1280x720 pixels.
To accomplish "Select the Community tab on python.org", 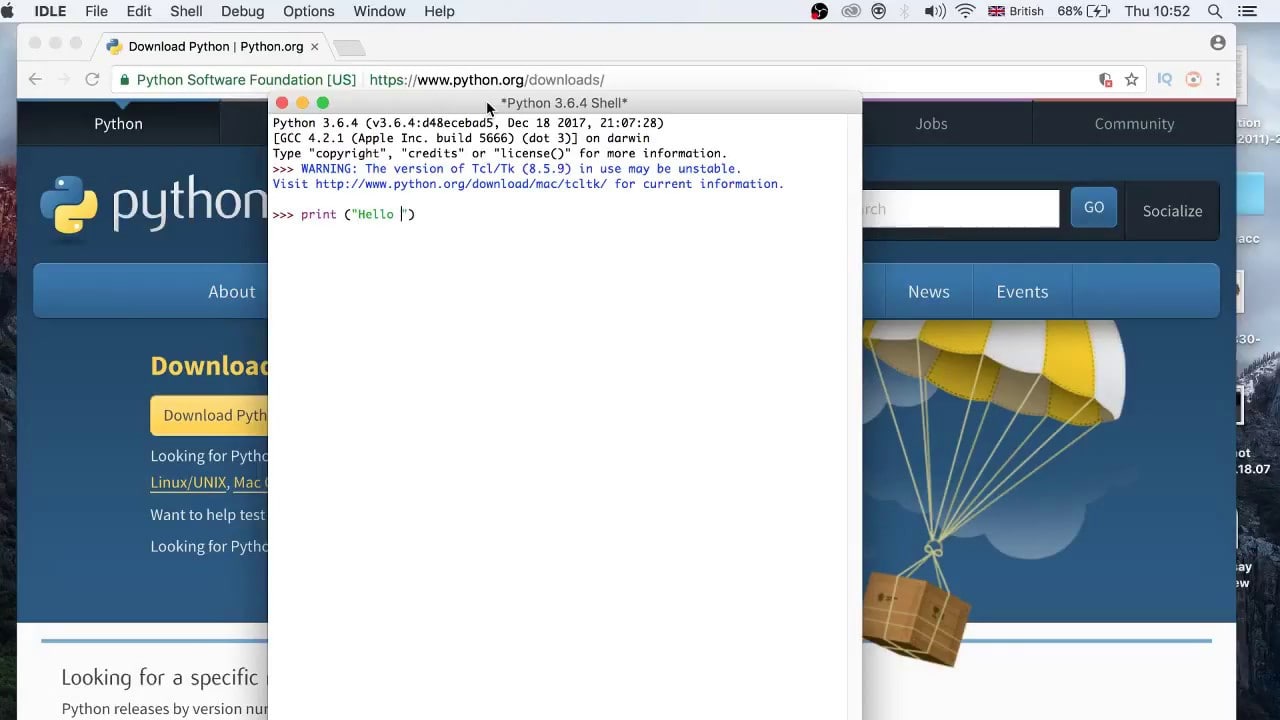I will pyautogui.click(x=1134, y=124).
